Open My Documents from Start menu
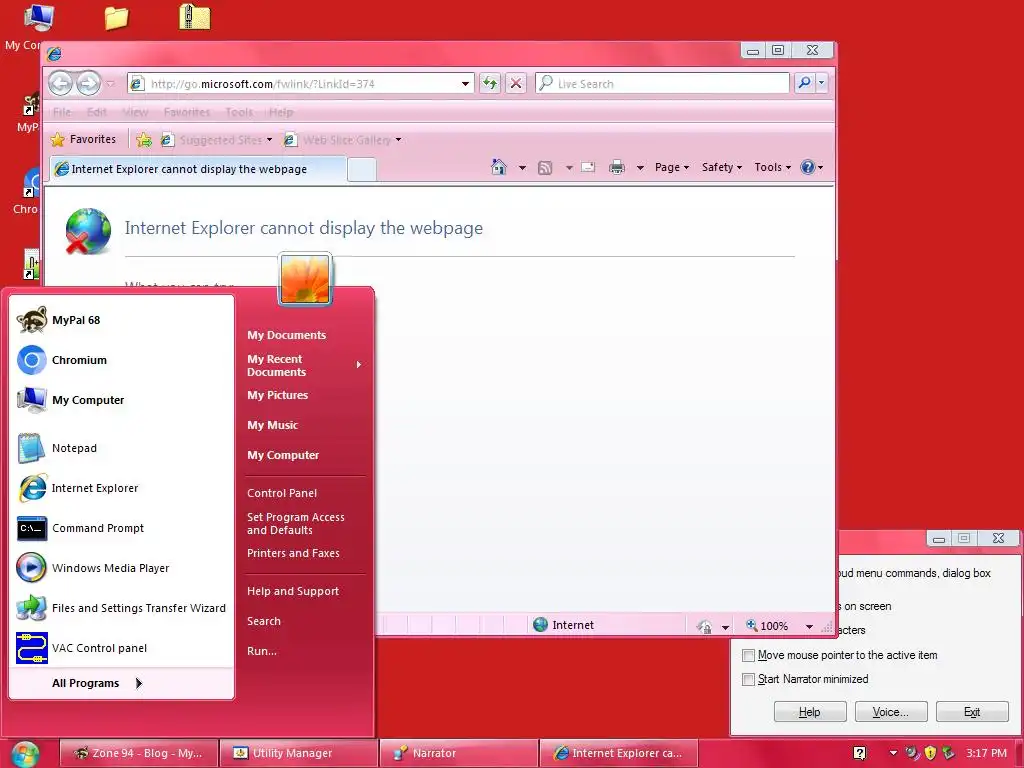Viewport: 1024px width, 768px height. 287,335
